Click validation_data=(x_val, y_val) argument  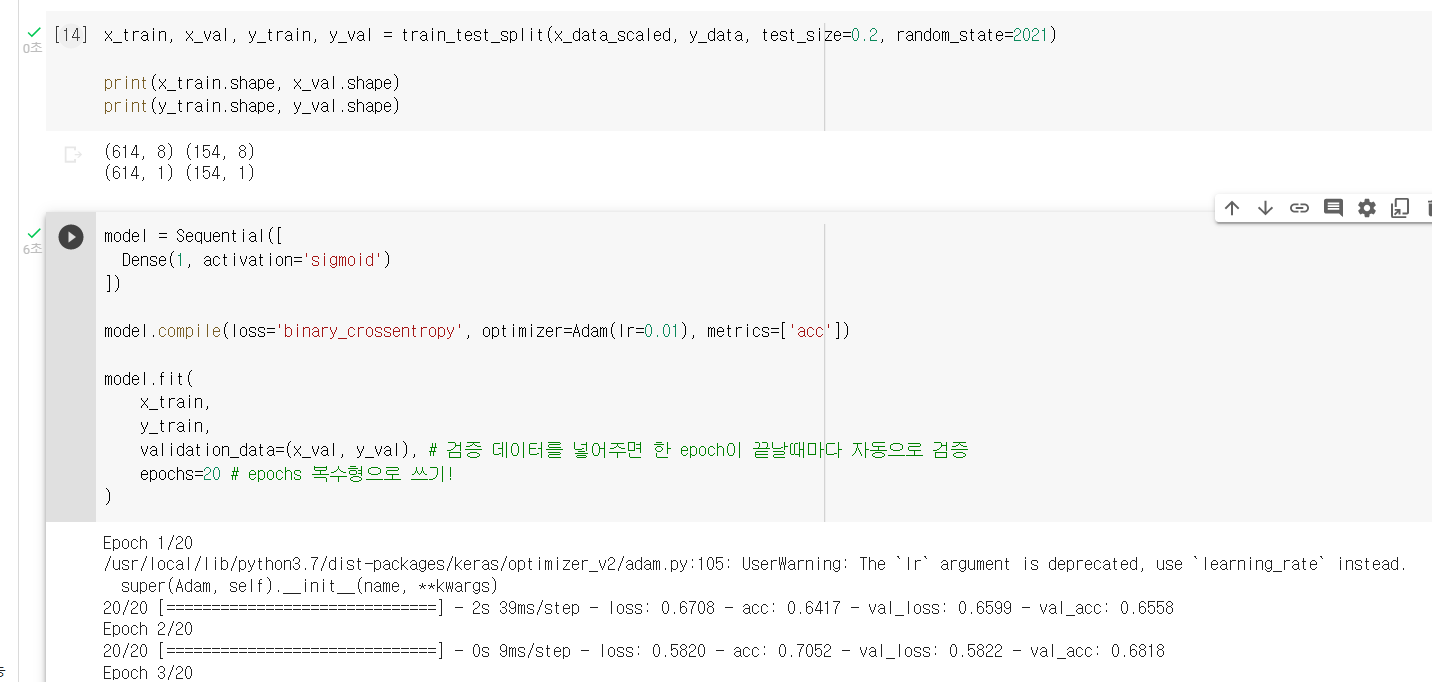(278, 450)
